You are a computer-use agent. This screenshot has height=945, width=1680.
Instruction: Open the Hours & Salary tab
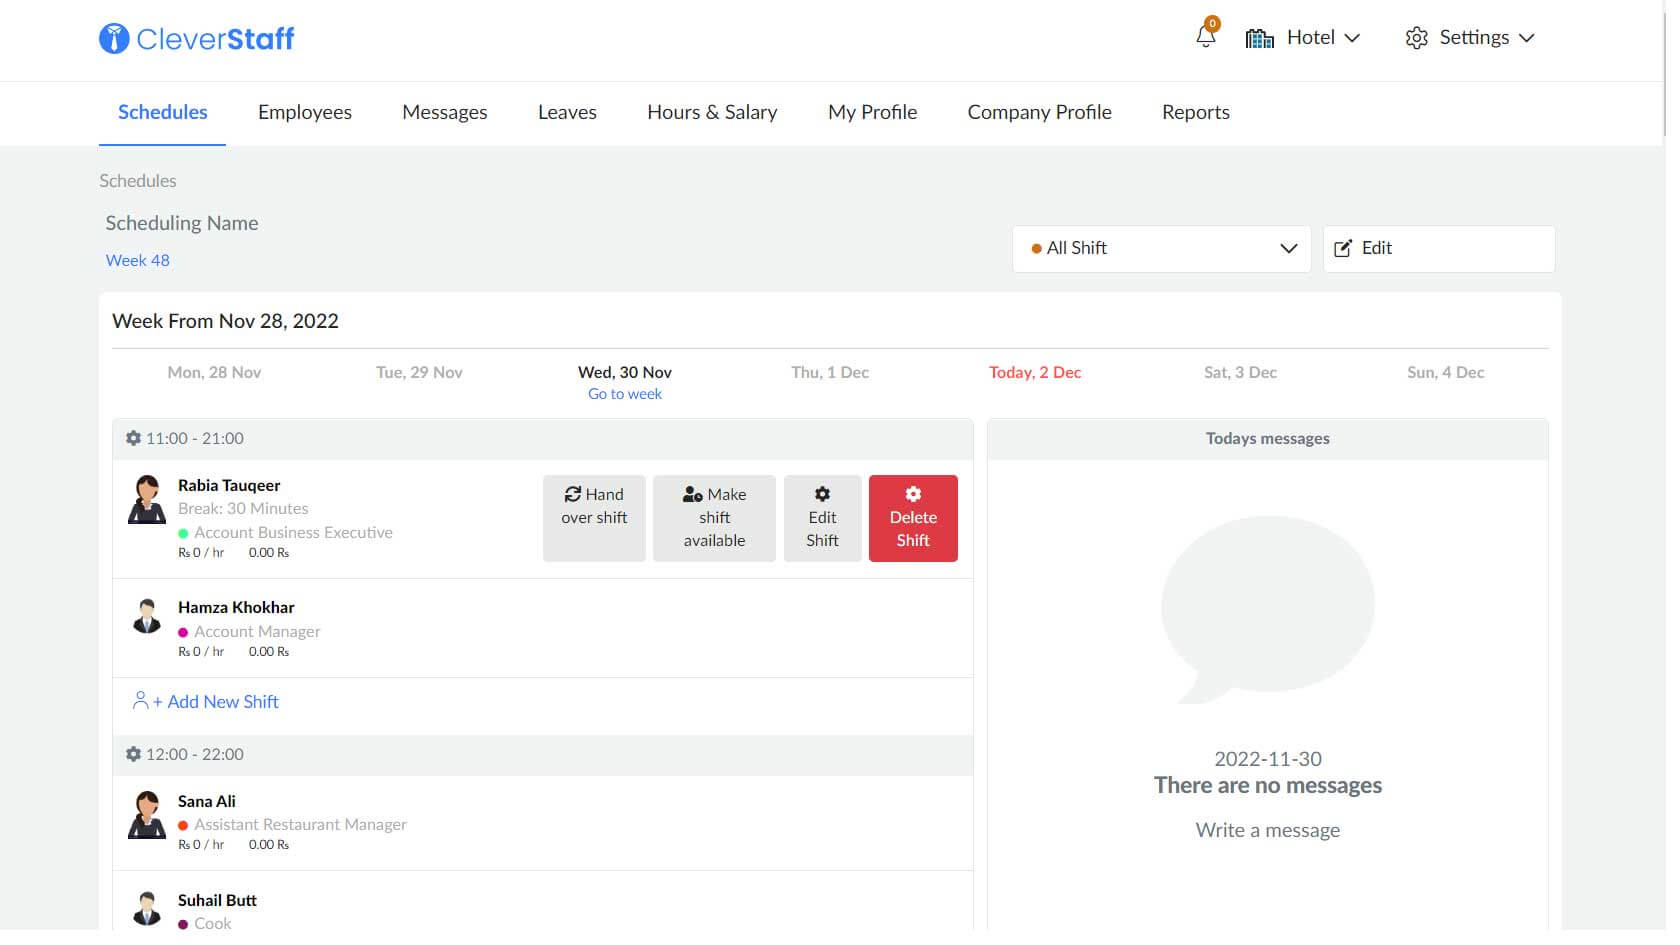[712, 112]
